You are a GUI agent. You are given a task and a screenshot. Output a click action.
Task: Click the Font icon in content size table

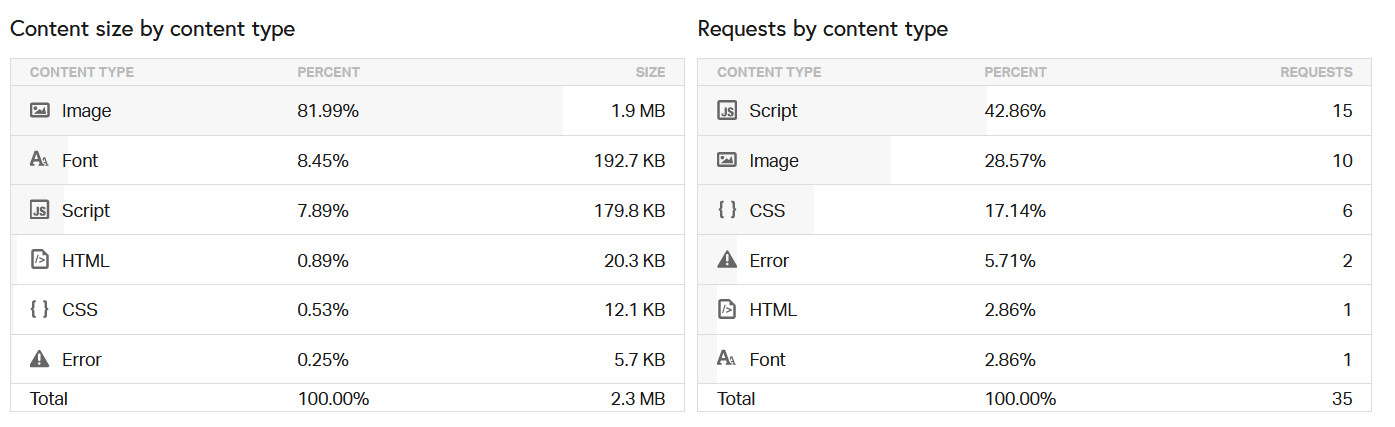(x=40, y=160)
